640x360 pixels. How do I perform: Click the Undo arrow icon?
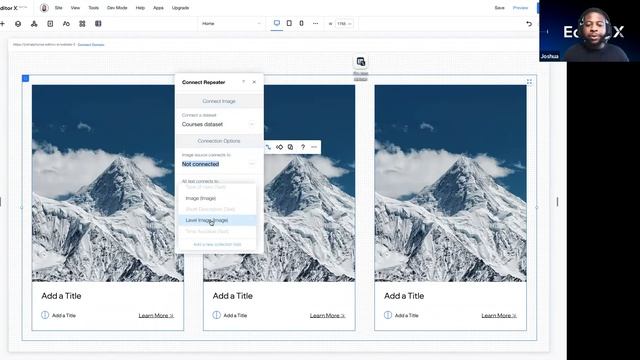point(529,24)
